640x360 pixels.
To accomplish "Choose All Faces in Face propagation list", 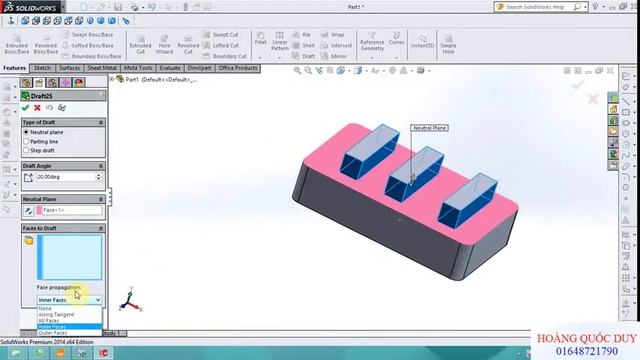I will click(x=69, y=321).
